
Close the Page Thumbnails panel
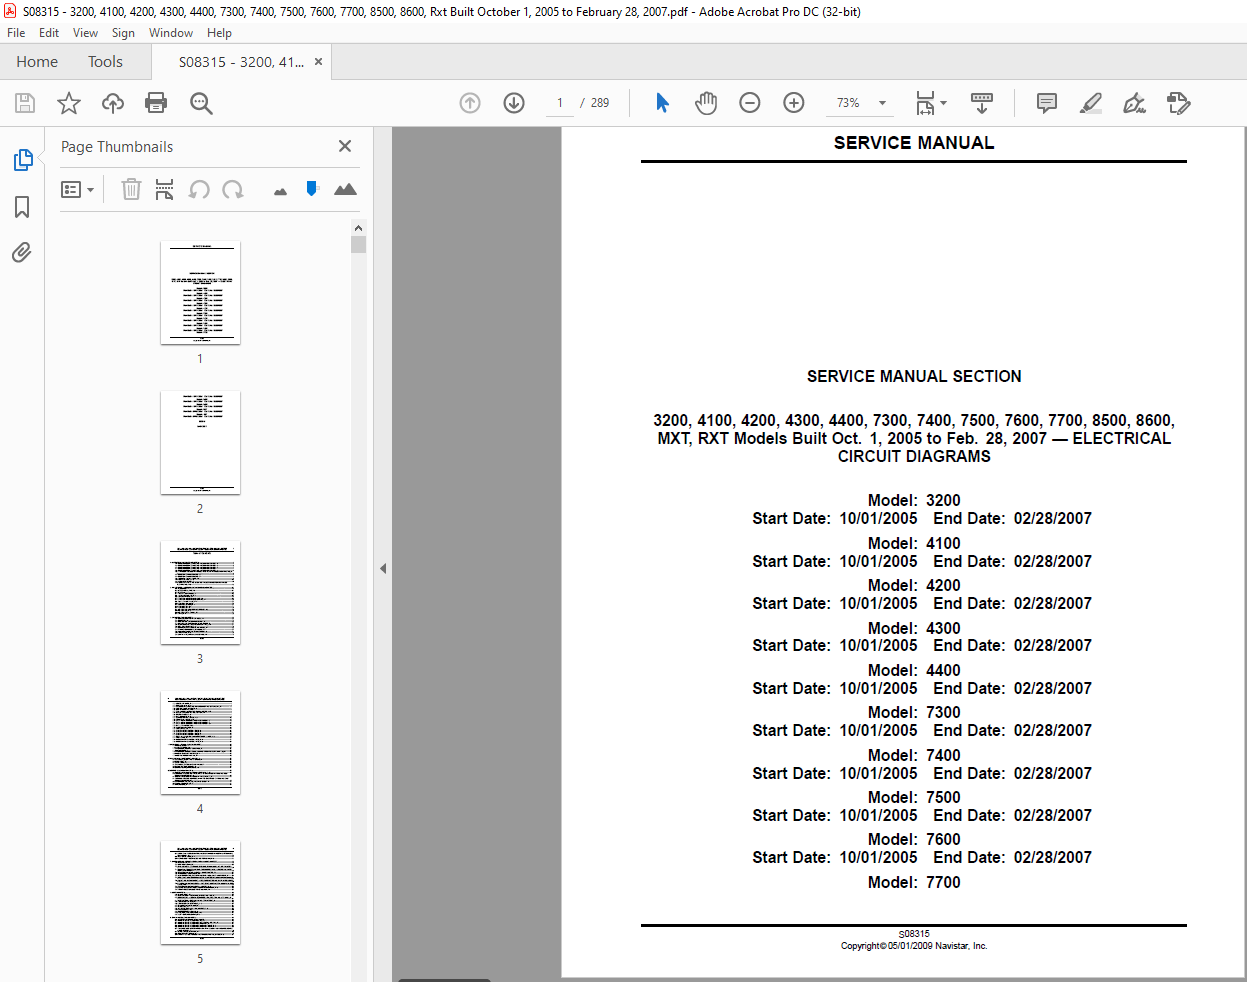(345, 146)
